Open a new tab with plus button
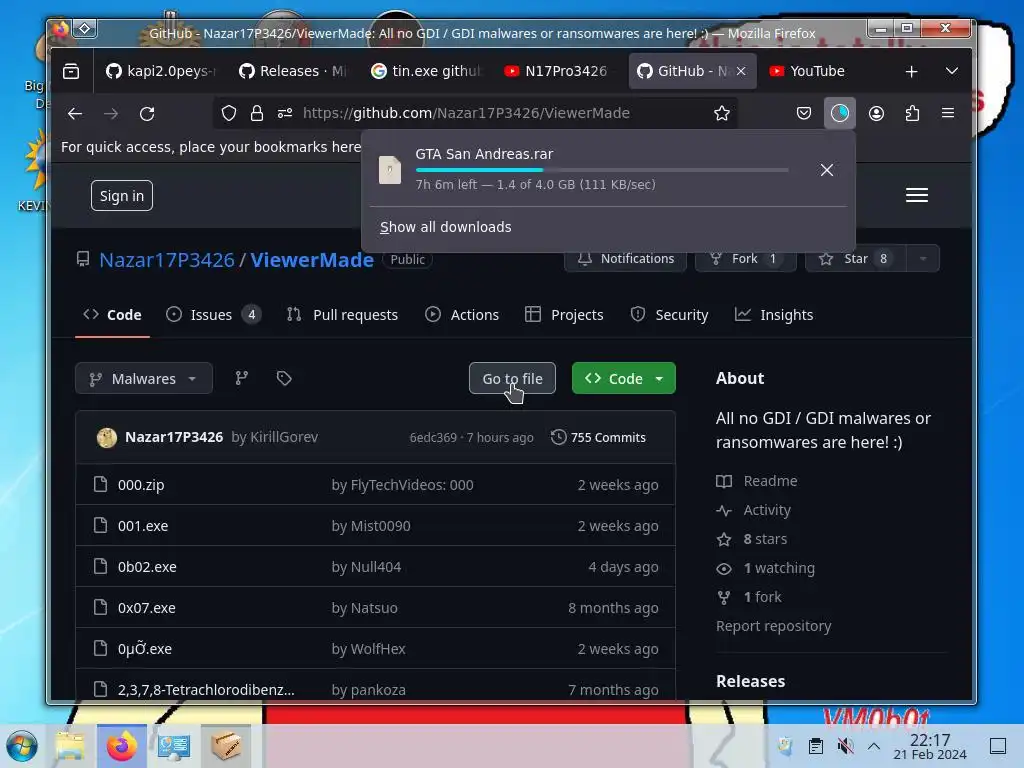 click(912, 71)
